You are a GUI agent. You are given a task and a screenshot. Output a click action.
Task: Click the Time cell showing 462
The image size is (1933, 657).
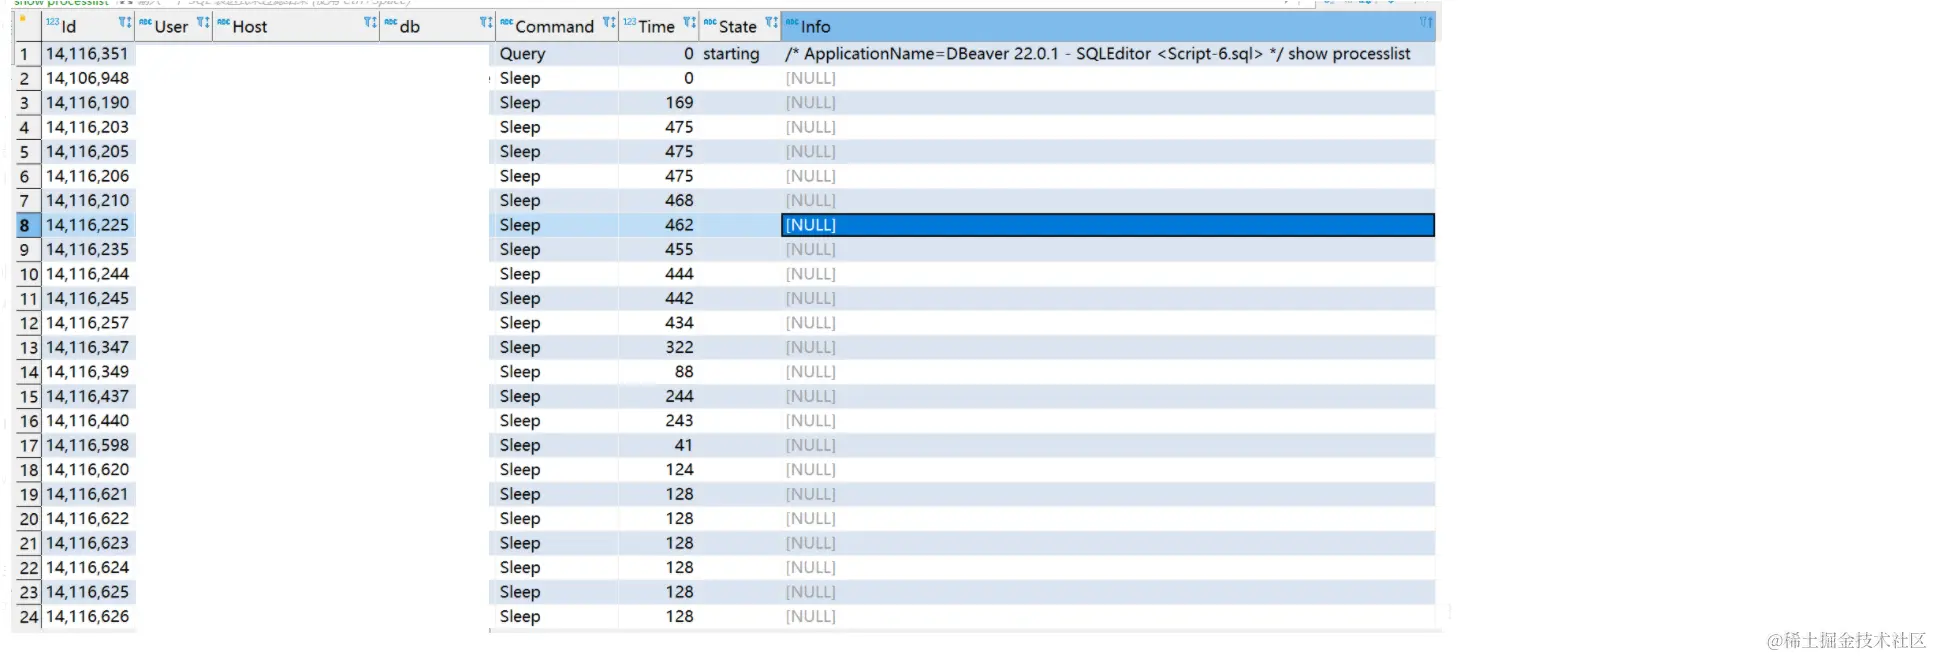click(659, 225)
